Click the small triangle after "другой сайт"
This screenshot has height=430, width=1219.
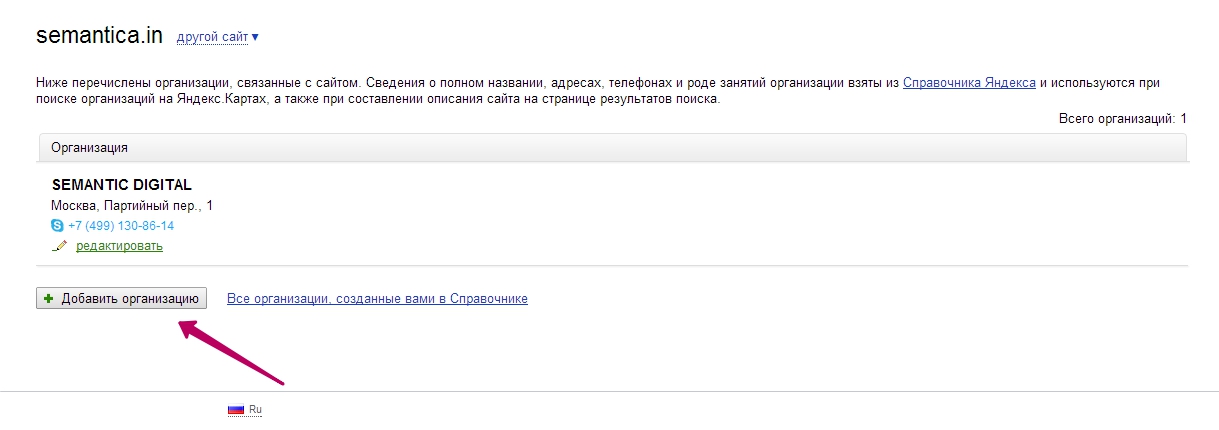point(255,38)
